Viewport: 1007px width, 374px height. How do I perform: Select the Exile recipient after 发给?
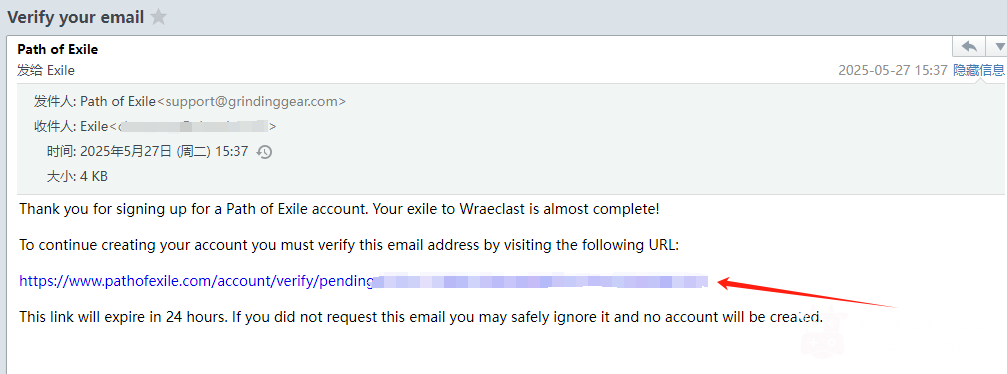(61, 71)
